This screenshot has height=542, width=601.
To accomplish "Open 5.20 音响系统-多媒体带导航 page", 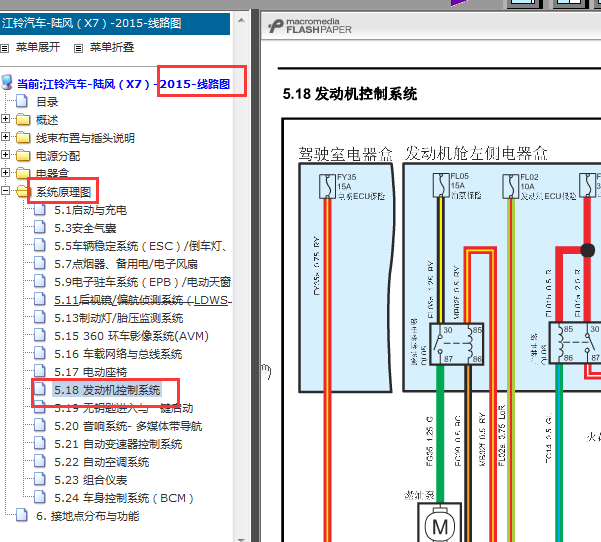I will coord(128,426).
